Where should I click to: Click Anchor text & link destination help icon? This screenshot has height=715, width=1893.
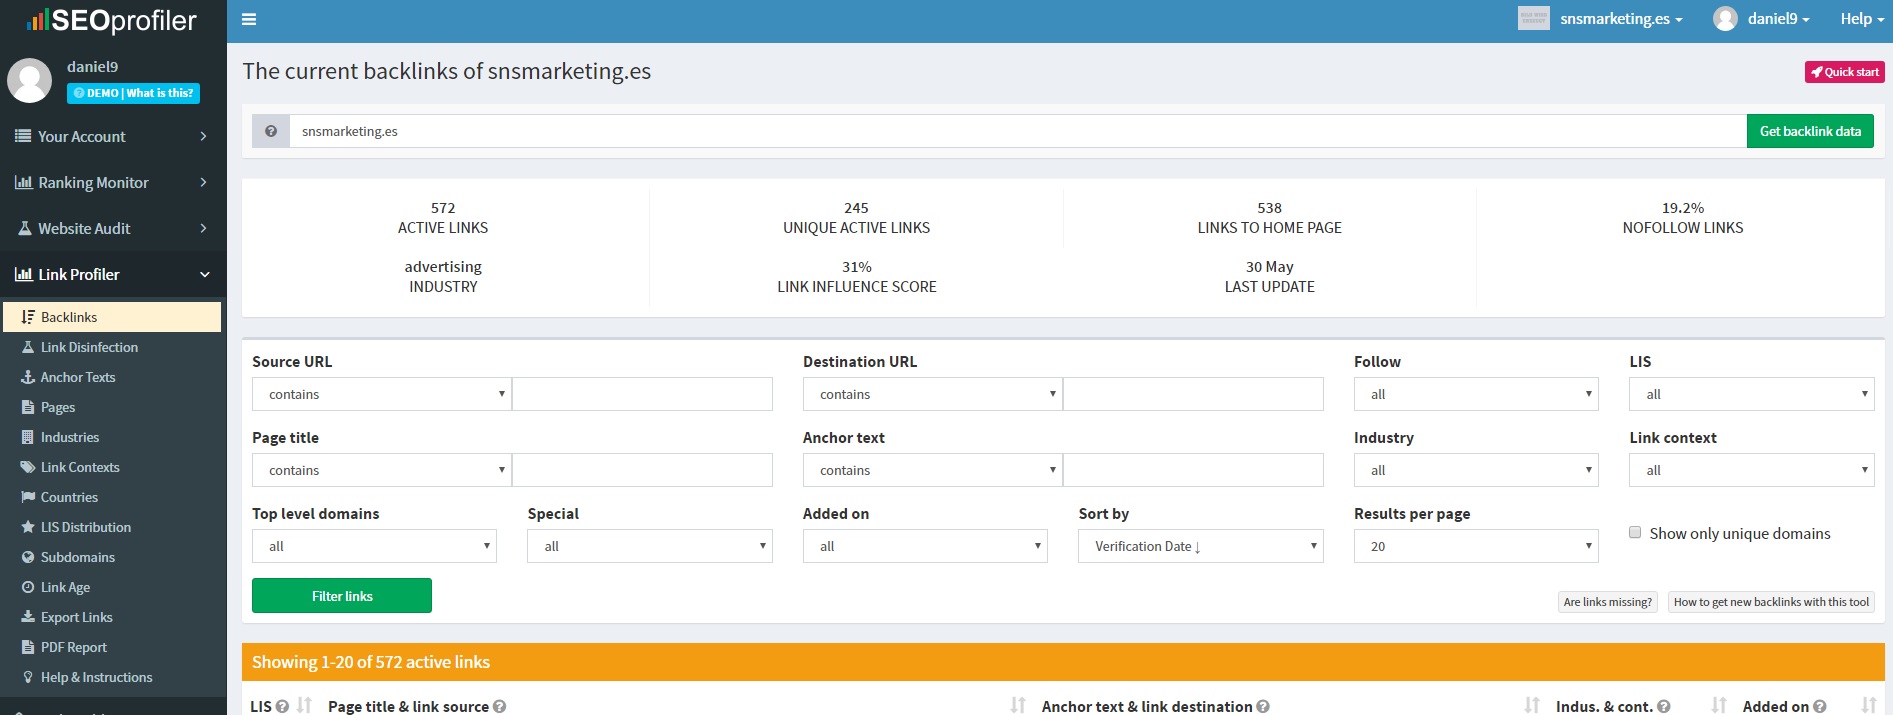tap(1263, 706)
